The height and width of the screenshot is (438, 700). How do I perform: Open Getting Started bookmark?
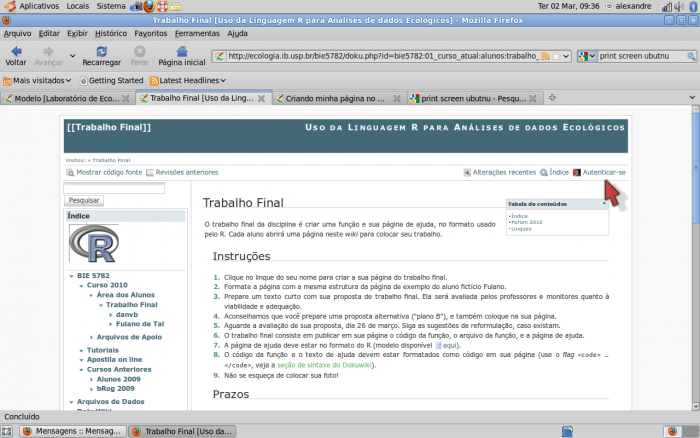pos(112,81)
